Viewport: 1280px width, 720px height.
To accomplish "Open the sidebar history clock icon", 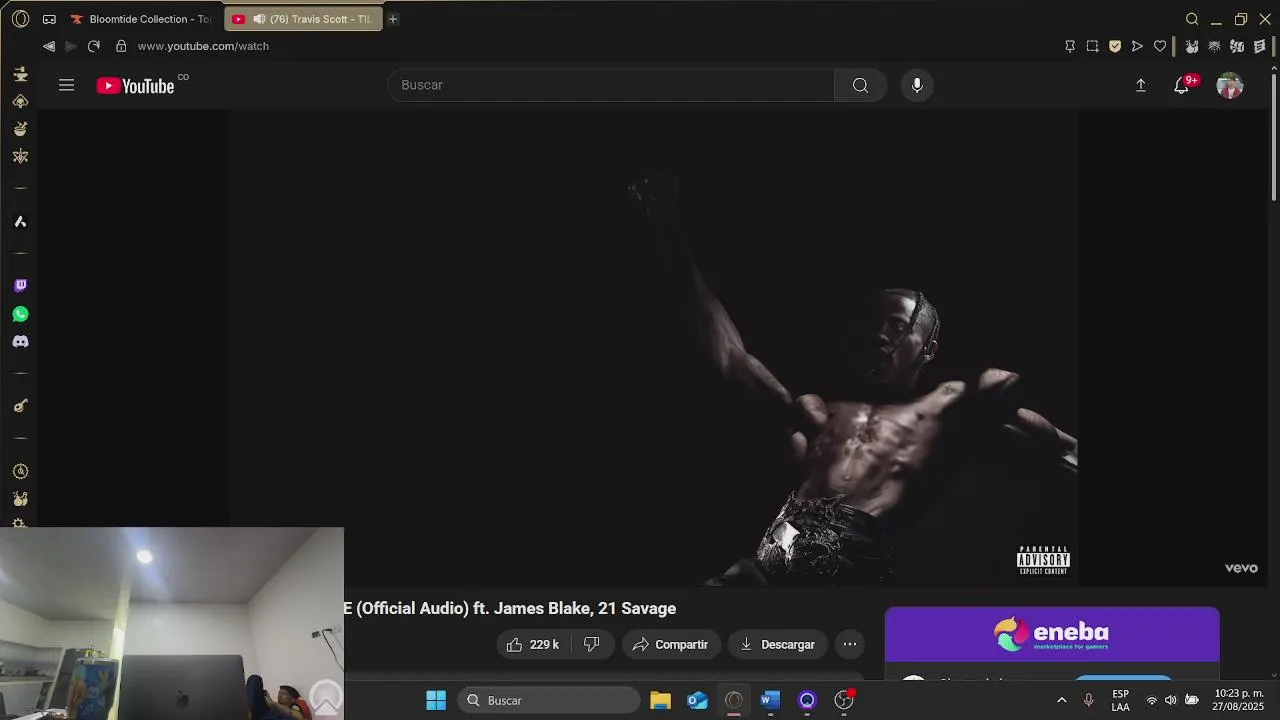I will click(20, 471).
